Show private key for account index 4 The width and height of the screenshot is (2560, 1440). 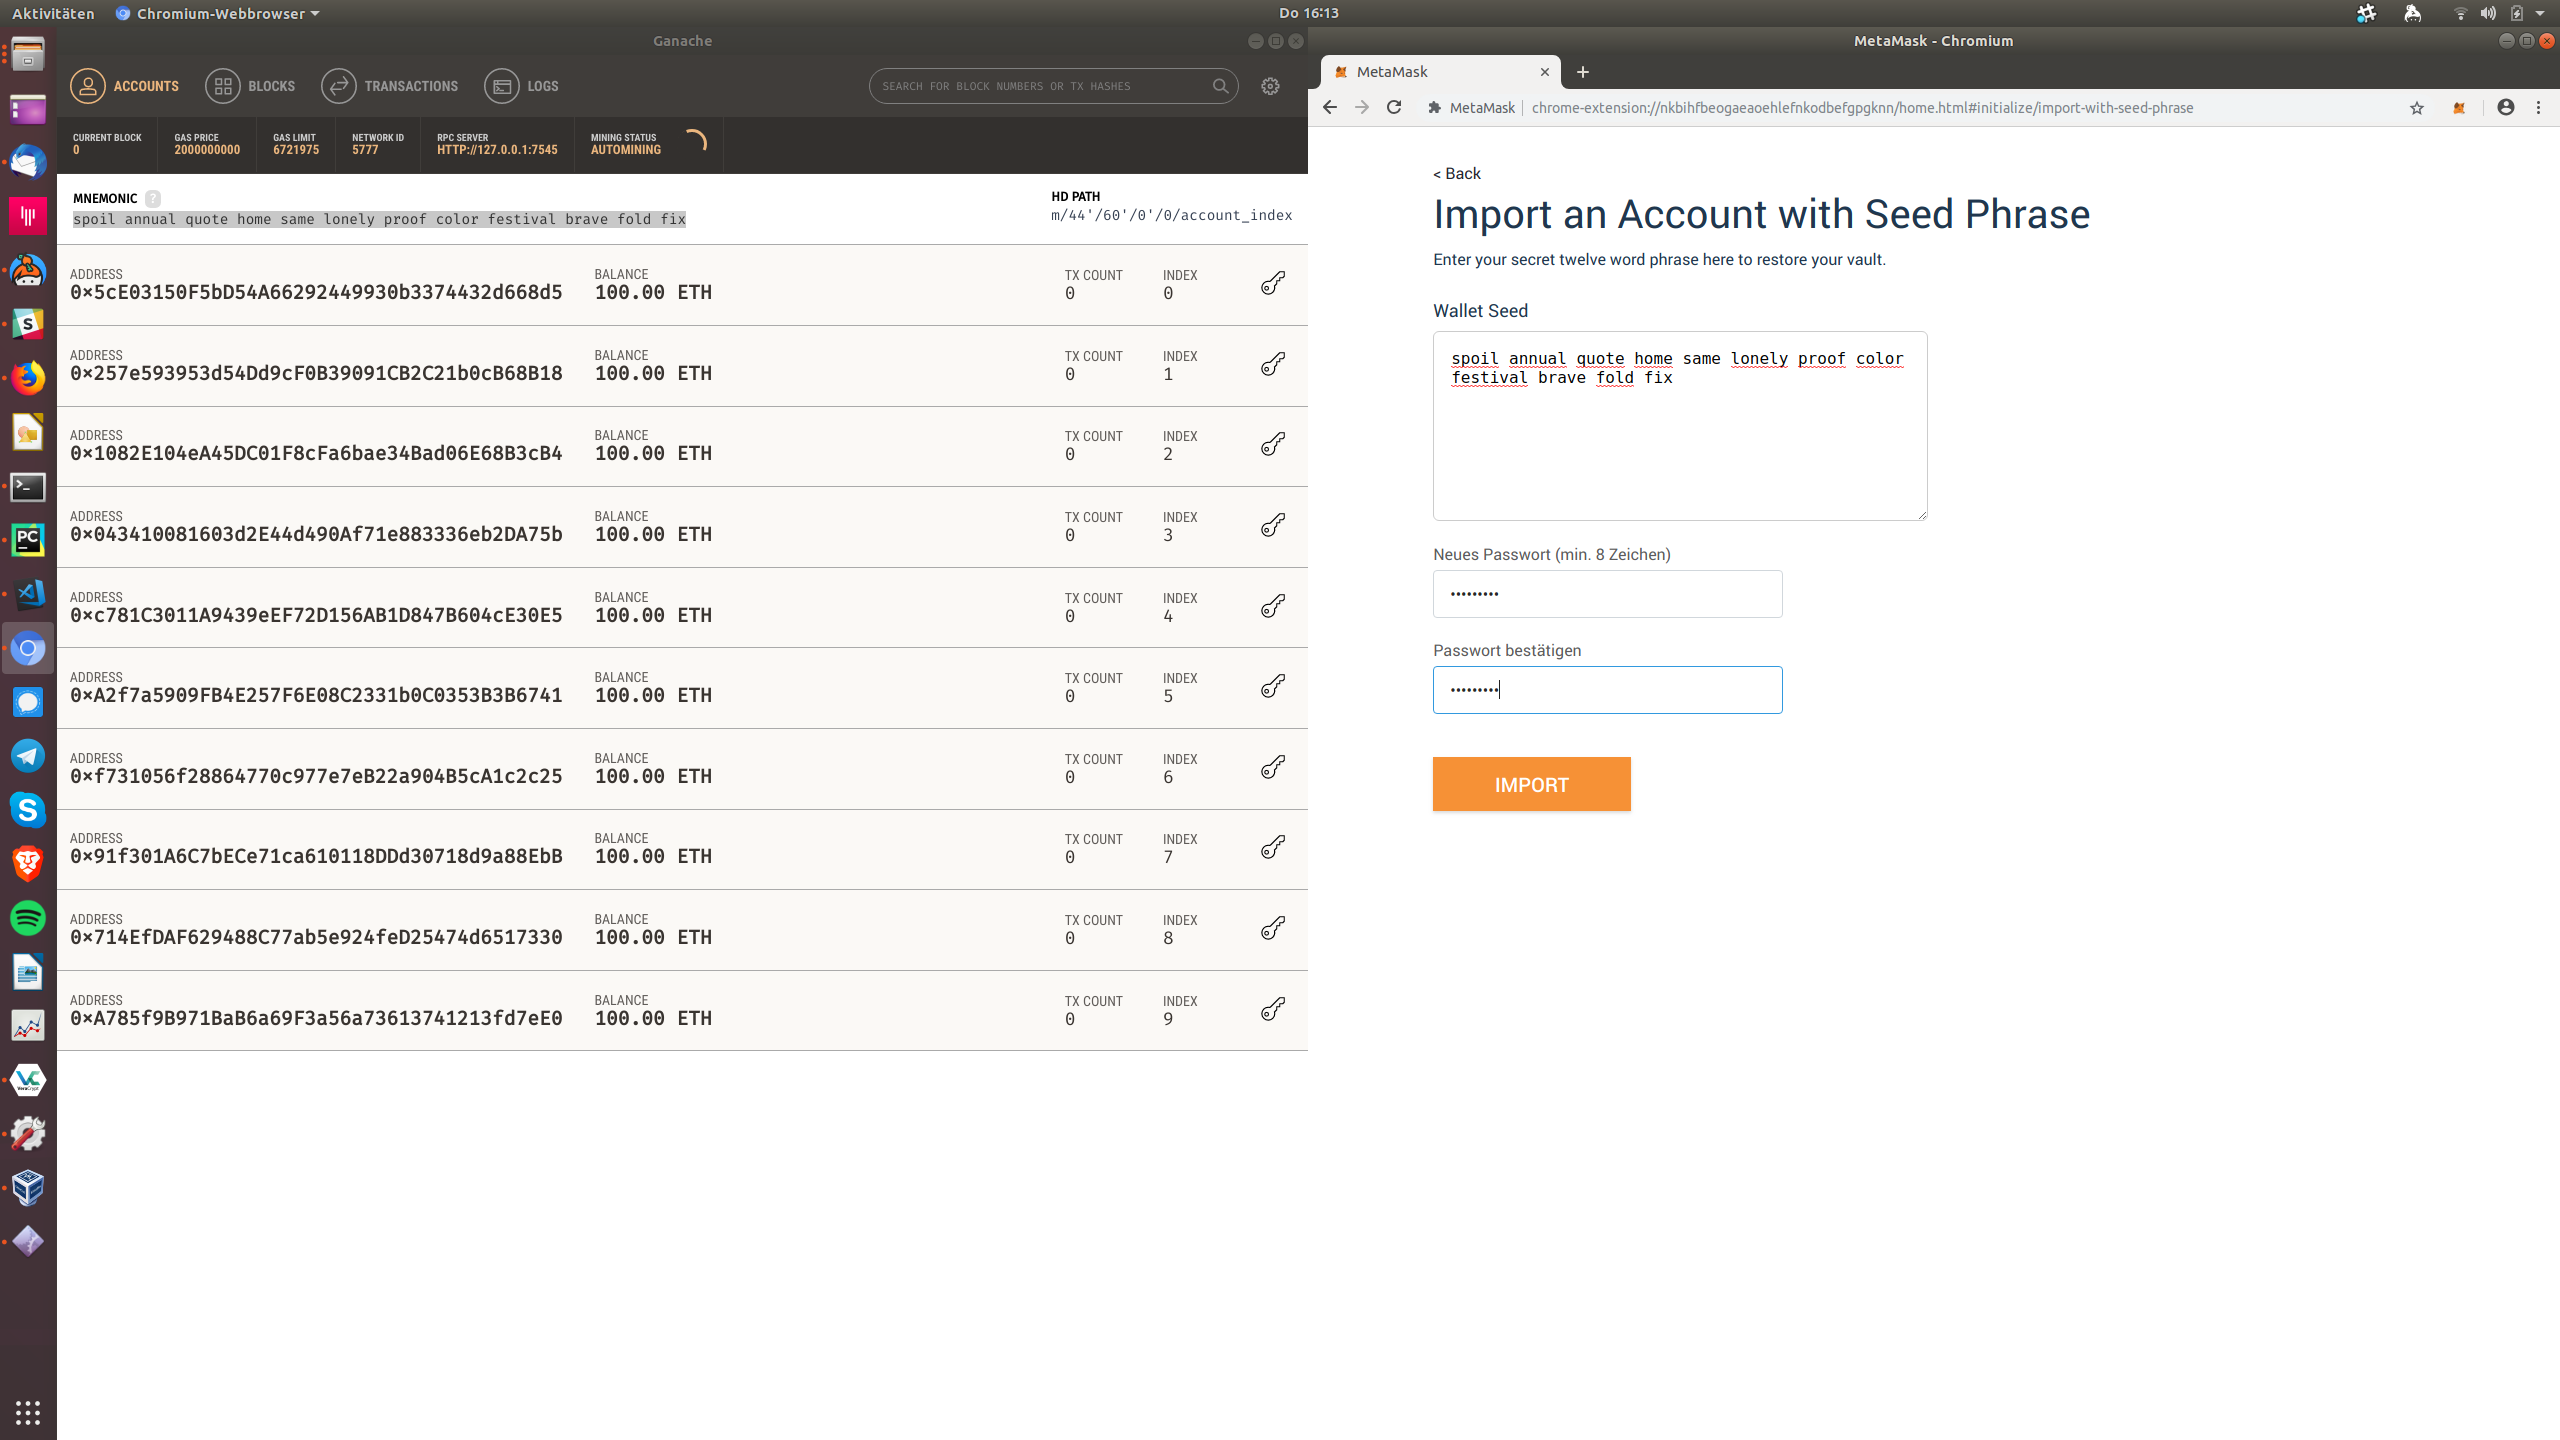[x=1272, y=607]
